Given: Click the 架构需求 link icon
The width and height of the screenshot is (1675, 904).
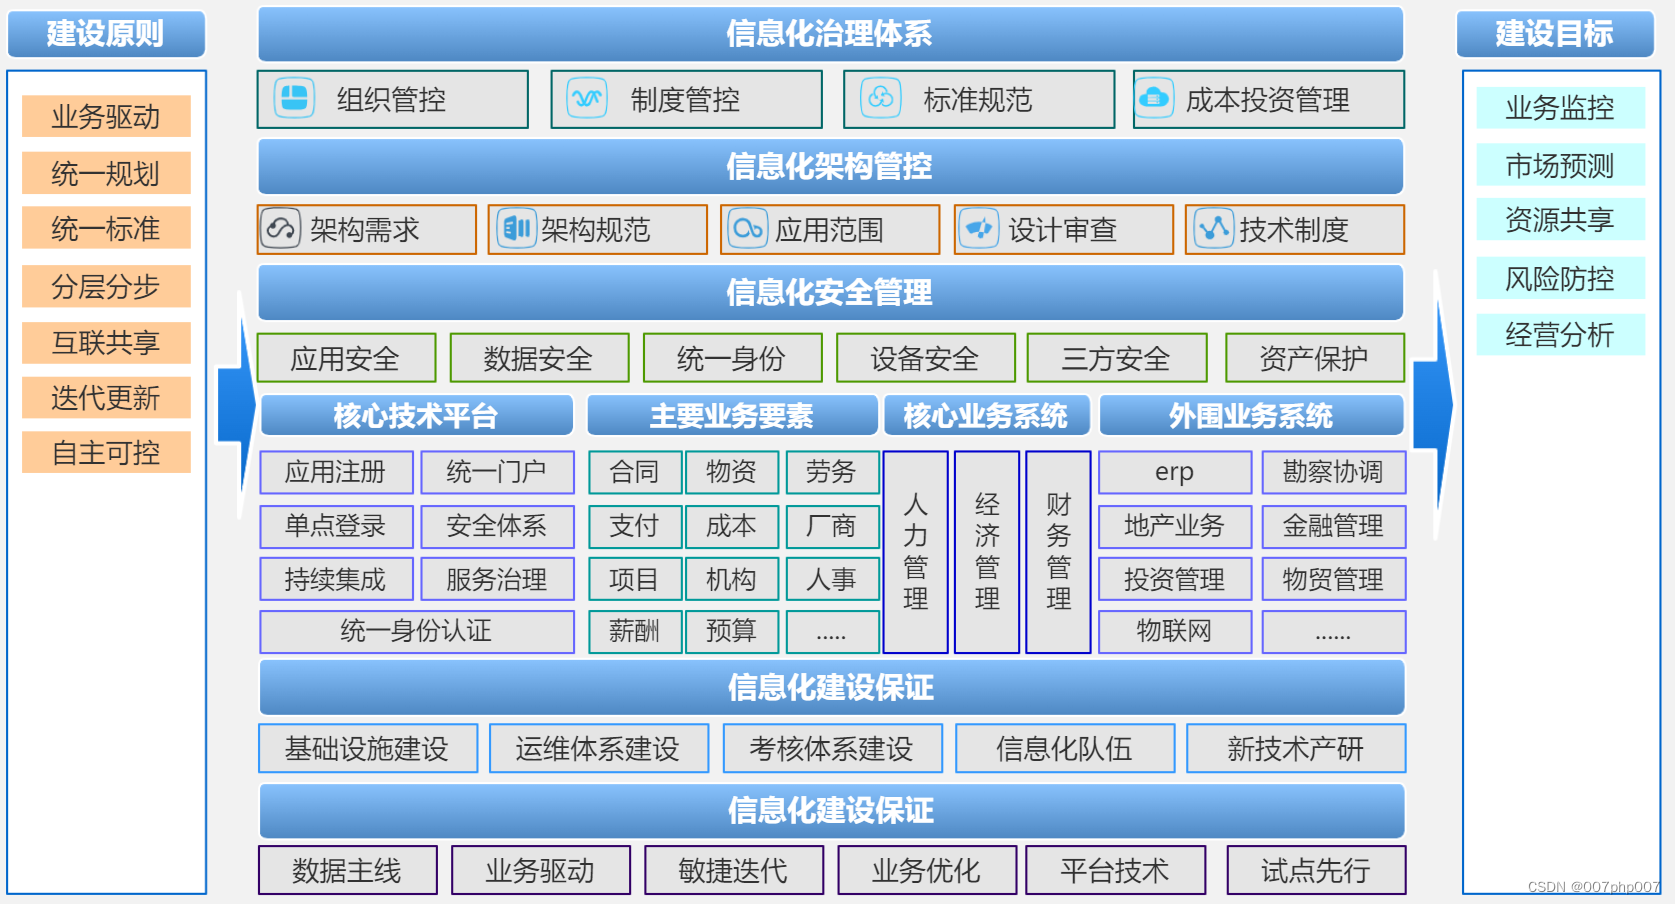Looking at the screenshot, I should click(x=281, y=229).
